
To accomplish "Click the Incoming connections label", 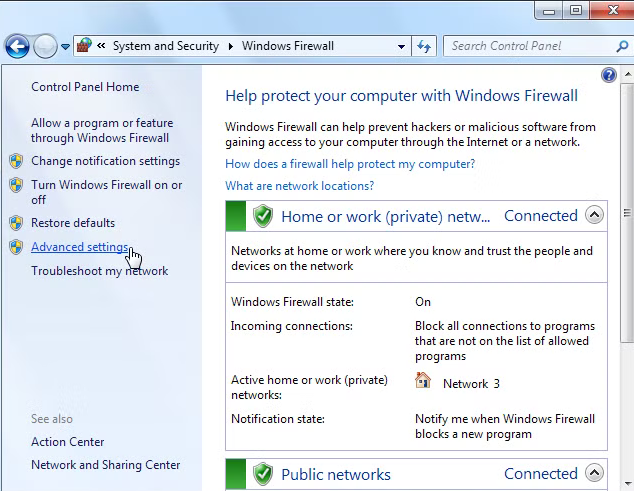I will pyautogui.click(x=292, y=326).
